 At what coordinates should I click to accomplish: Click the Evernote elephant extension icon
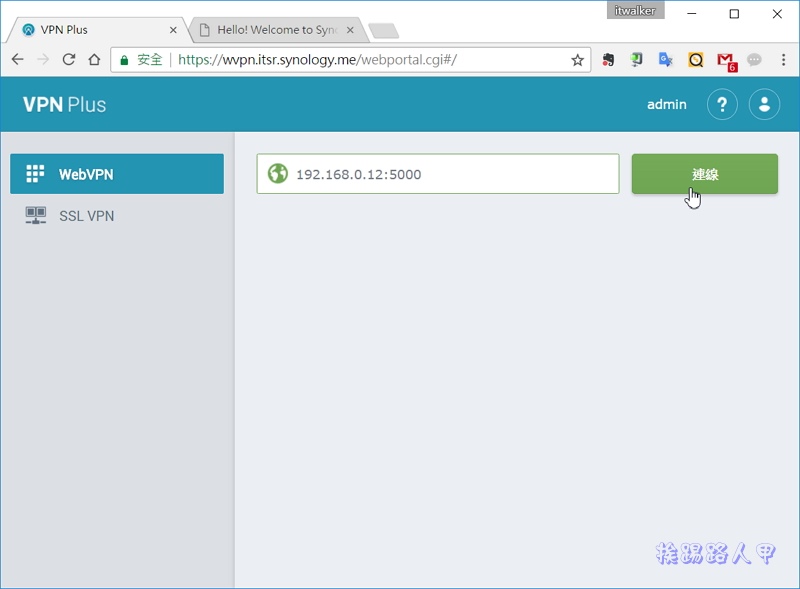608,60
